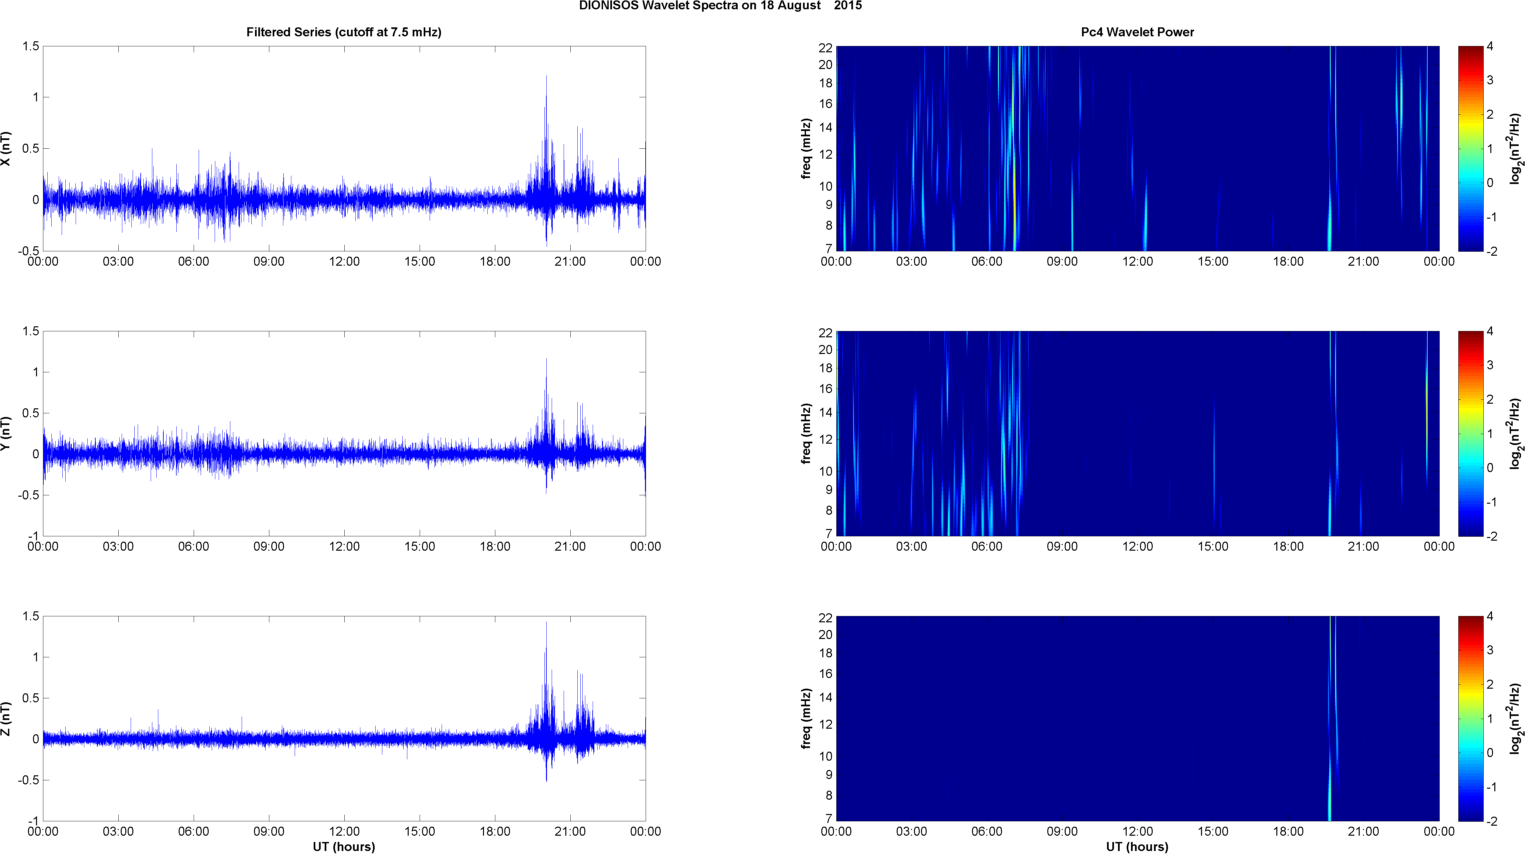Click log2(nT²/Hz) label beside the X colorbar
The width and height of the screenshot is (1525, 854).
[1517, 148]
